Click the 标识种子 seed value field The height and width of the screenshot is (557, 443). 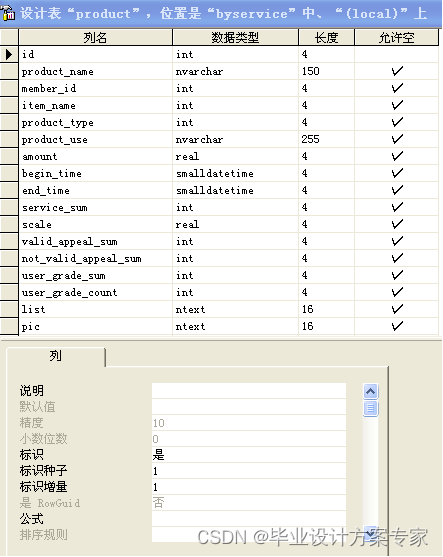[249, 471]
